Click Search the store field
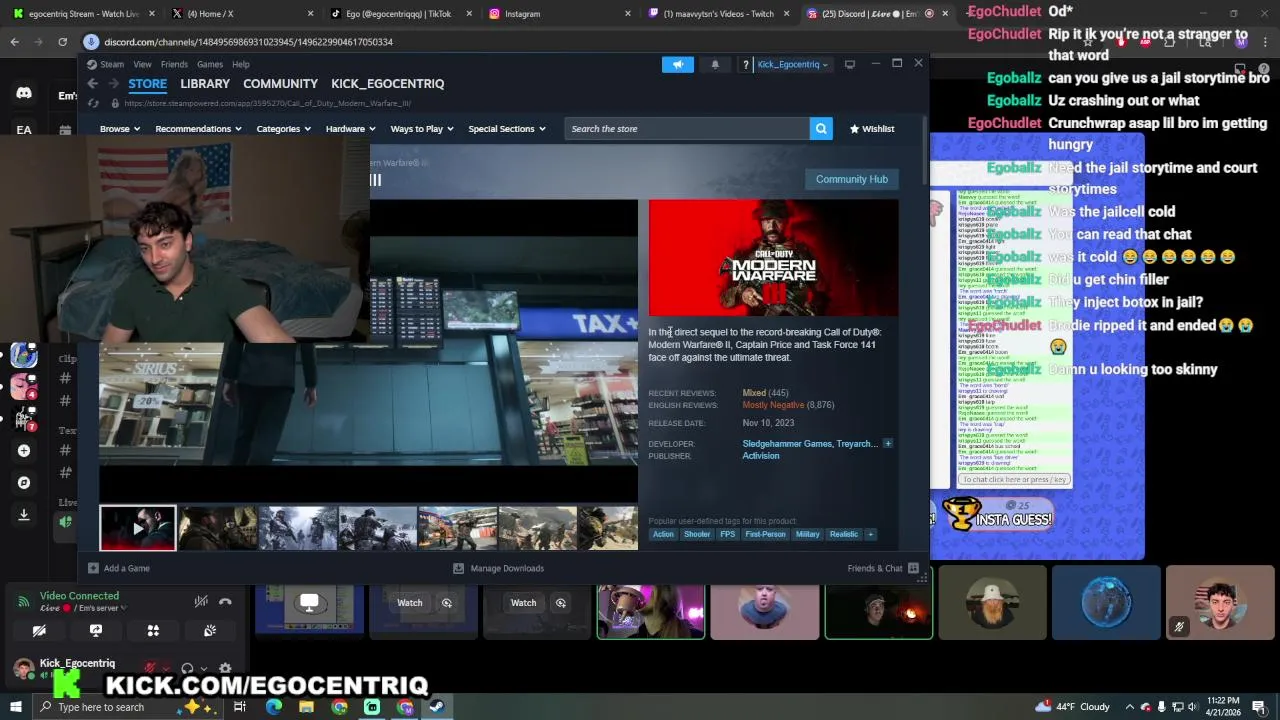 click(687, 129)
